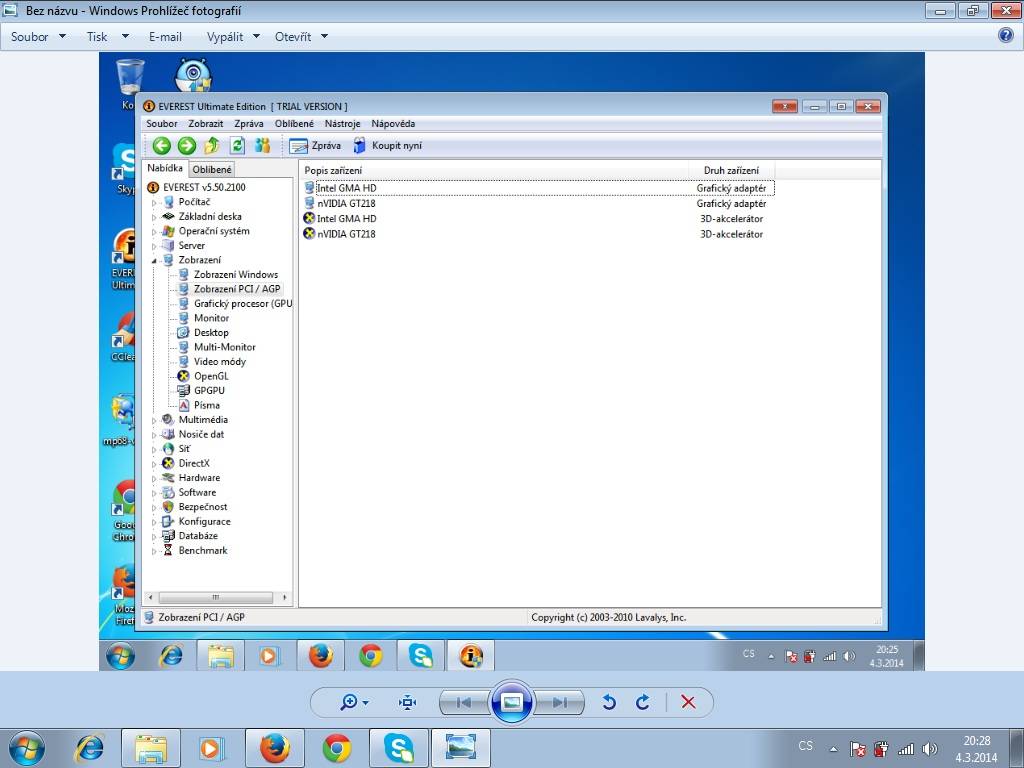1024x768 pixels.
Task: Open the Nástroje menu in EVEREST
Action: coord(342,123)
